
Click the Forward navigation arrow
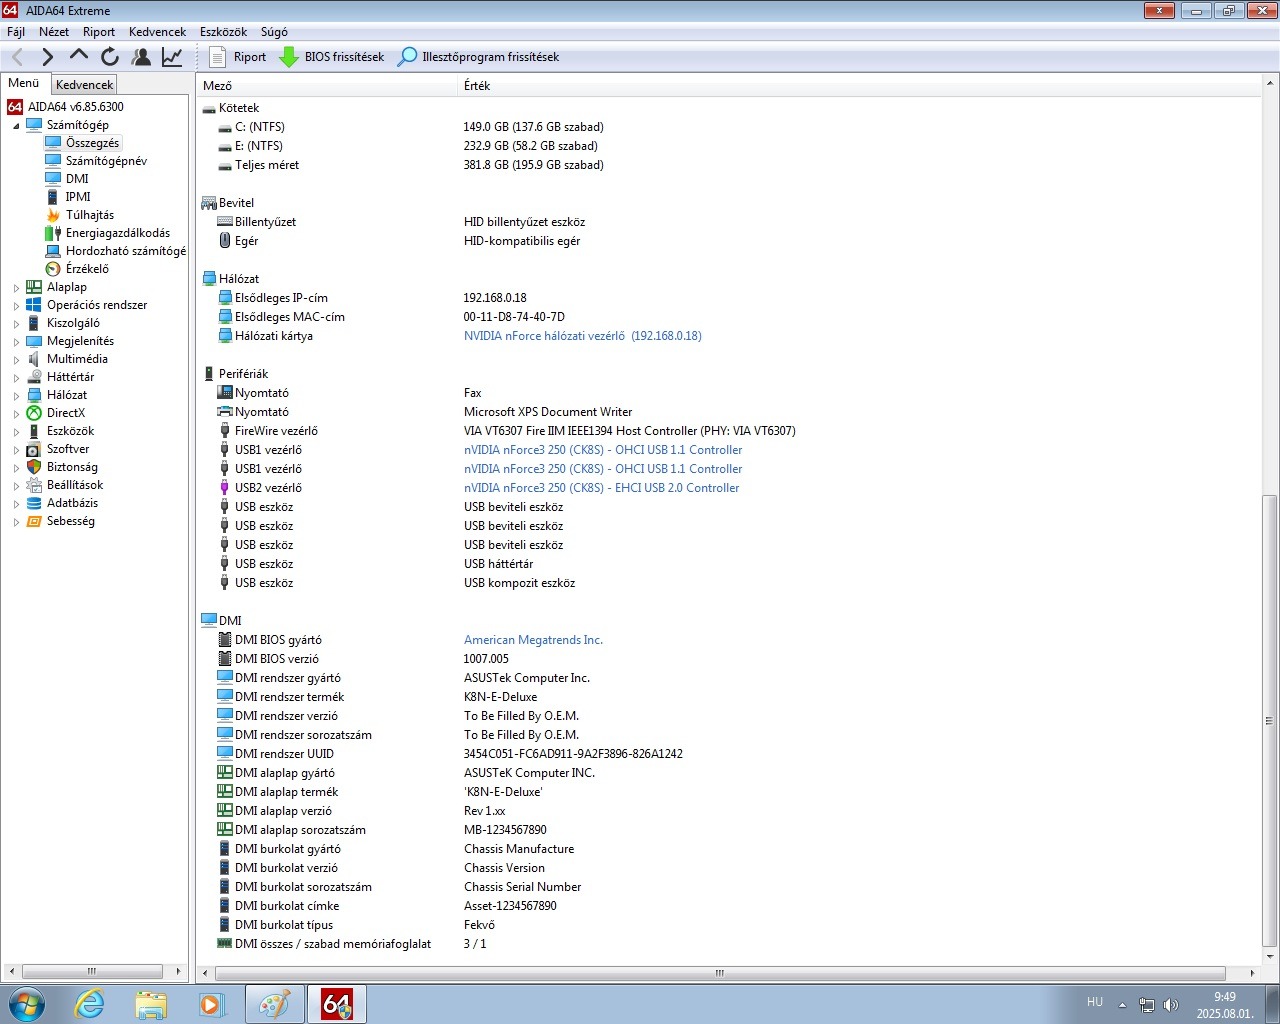[47, 57]
